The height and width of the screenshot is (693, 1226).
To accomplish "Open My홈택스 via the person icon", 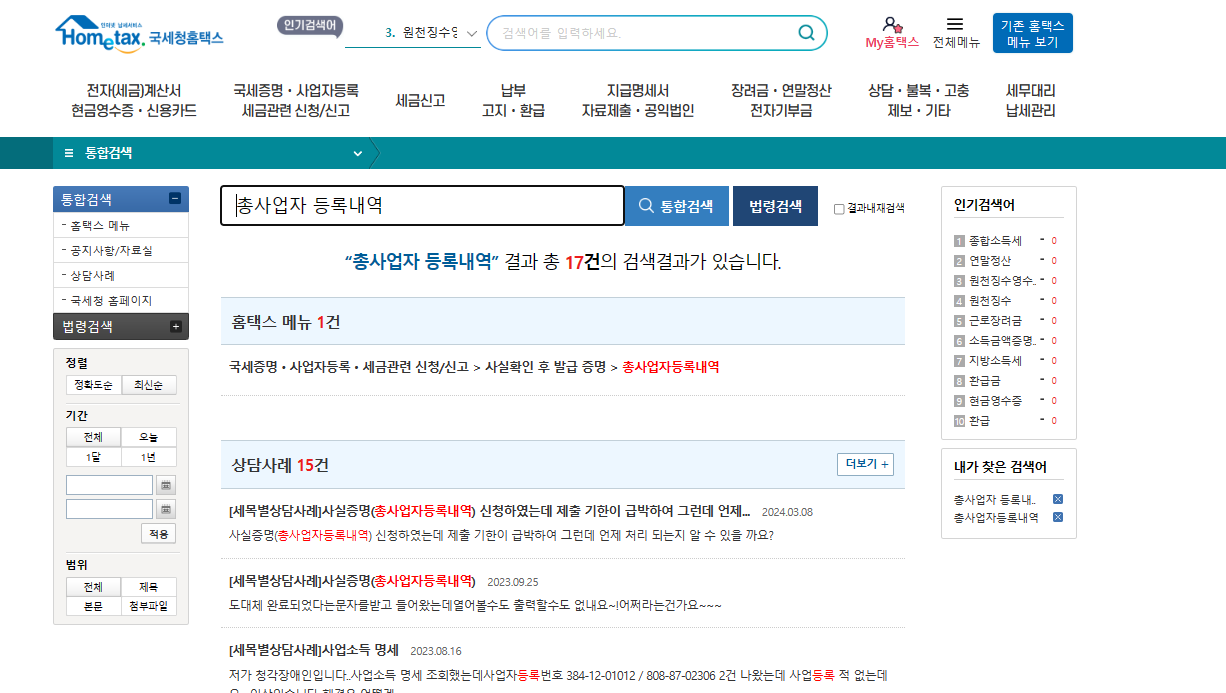I will [x=892, y=24].
